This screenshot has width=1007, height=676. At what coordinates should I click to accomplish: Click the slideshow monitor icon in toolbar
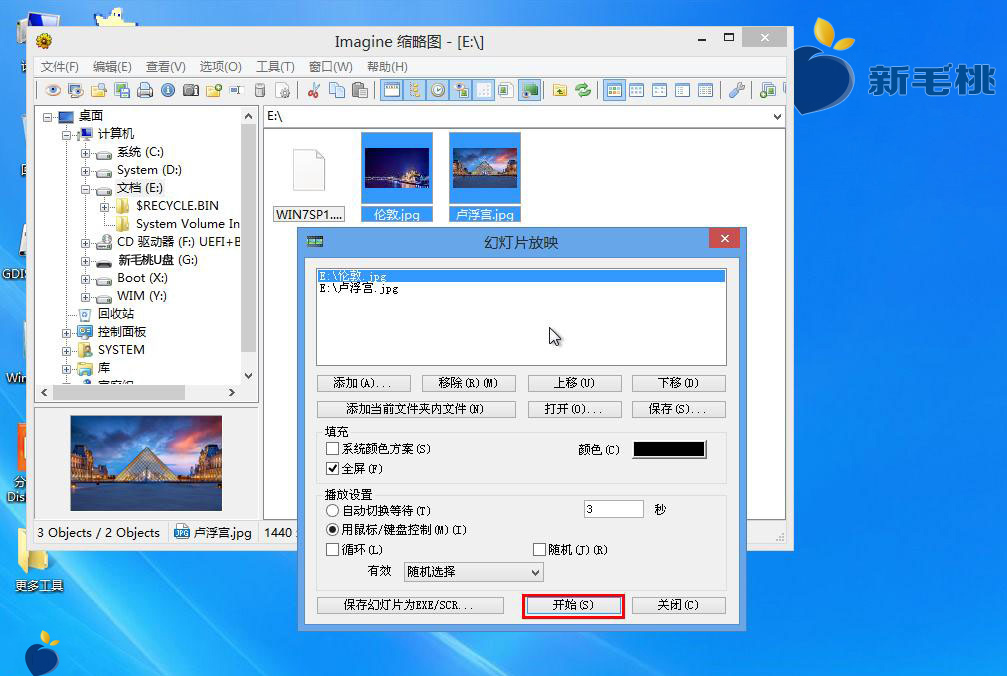tap(76, 91)
